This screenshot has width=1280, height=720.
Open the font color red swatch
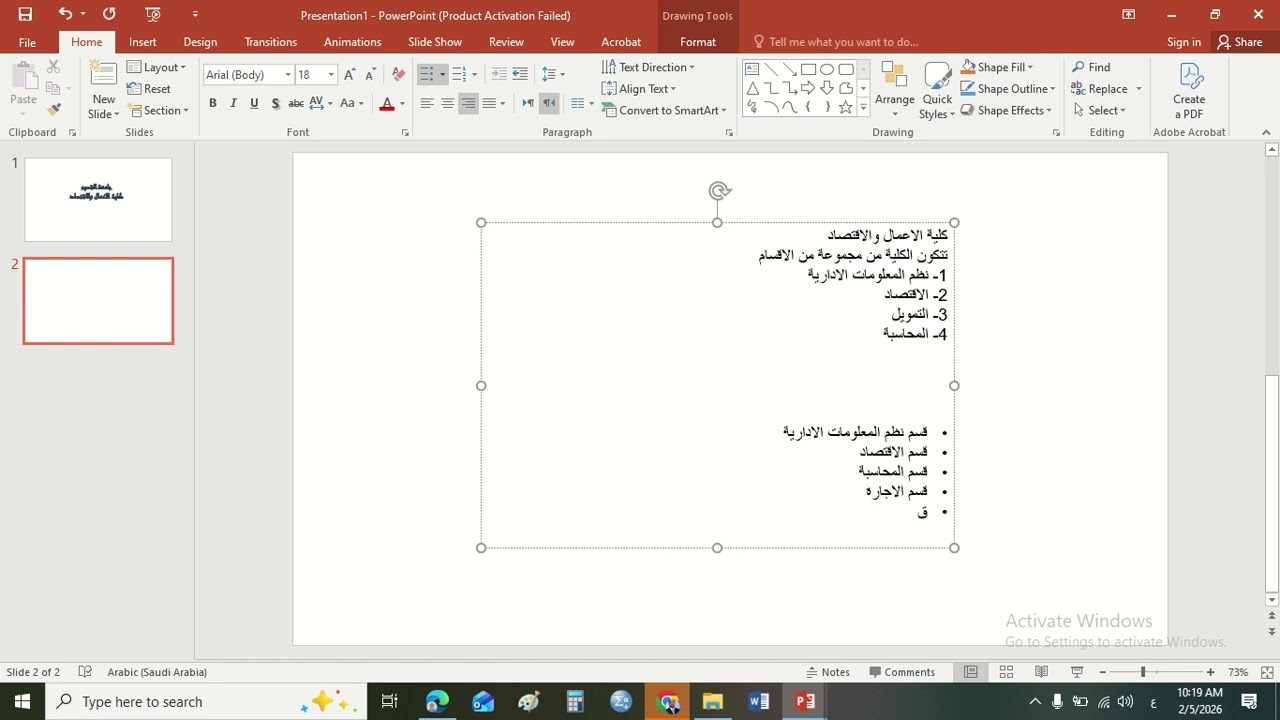click(x=387, y=103)
